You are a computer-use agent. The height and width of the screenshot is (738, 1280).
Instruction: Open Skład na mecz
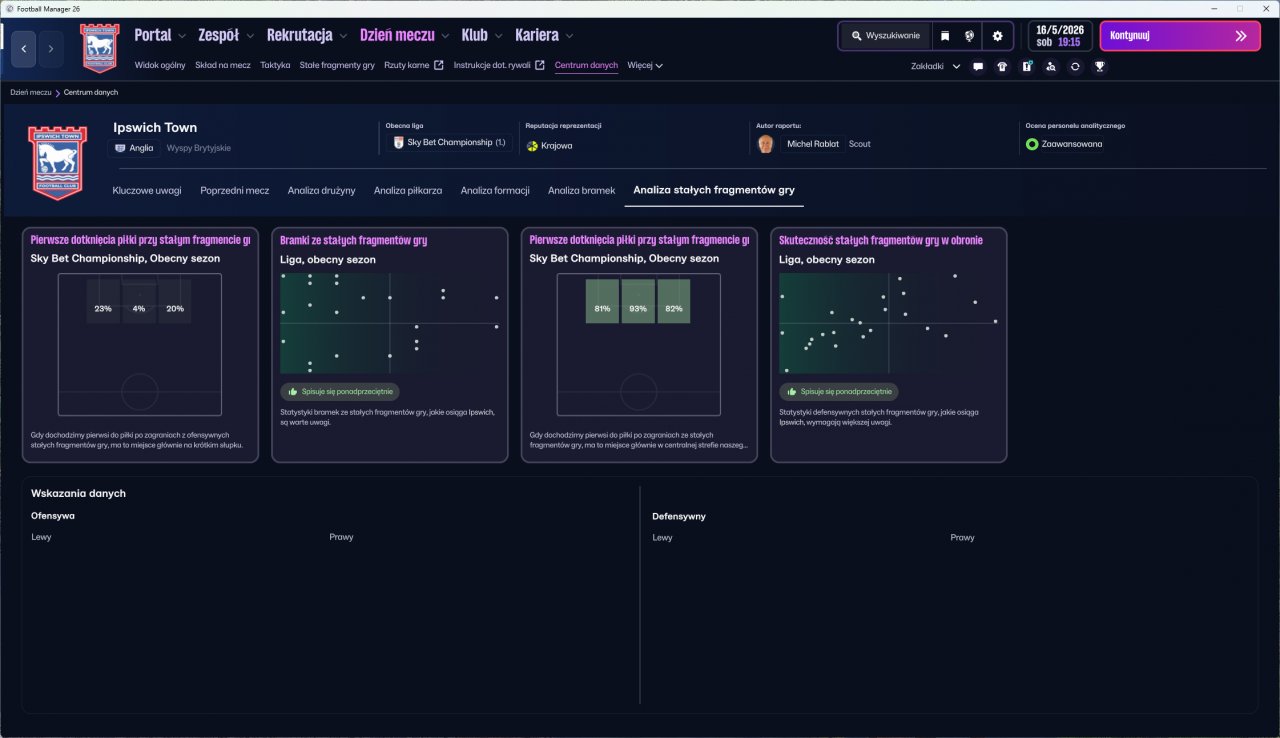[223, 66]
